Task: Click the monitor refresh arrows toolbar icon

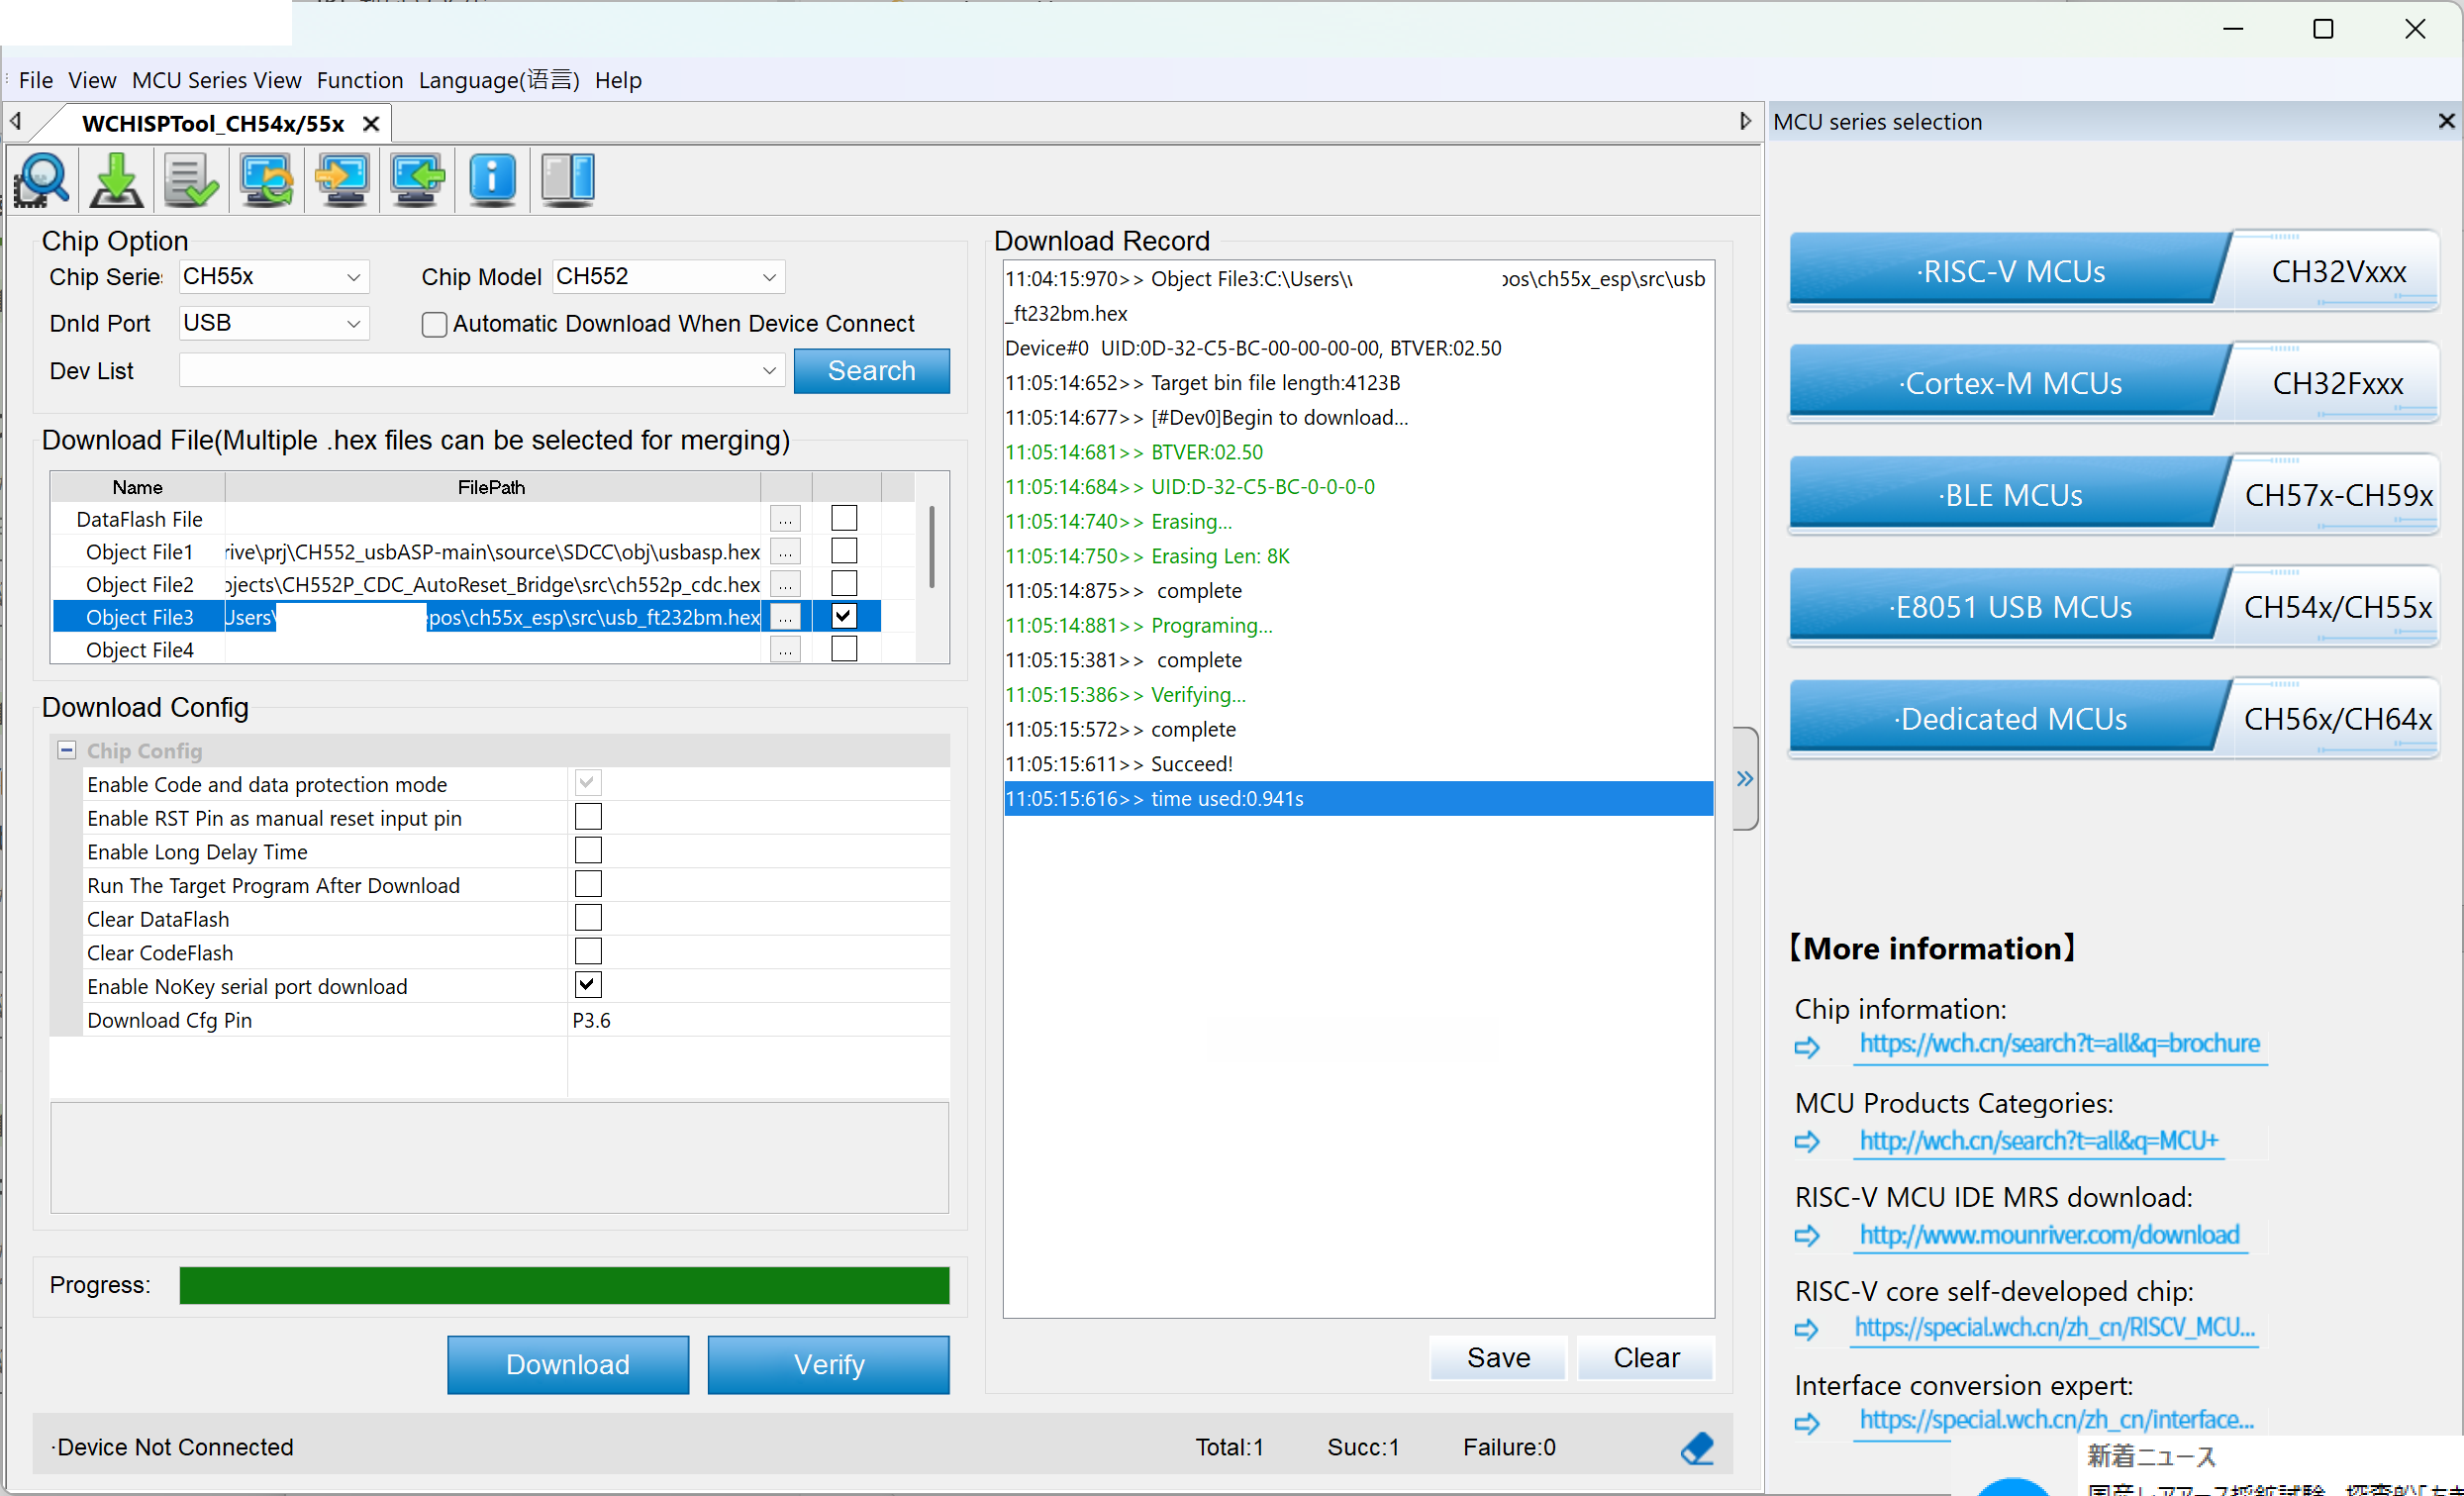Action: 266,180
